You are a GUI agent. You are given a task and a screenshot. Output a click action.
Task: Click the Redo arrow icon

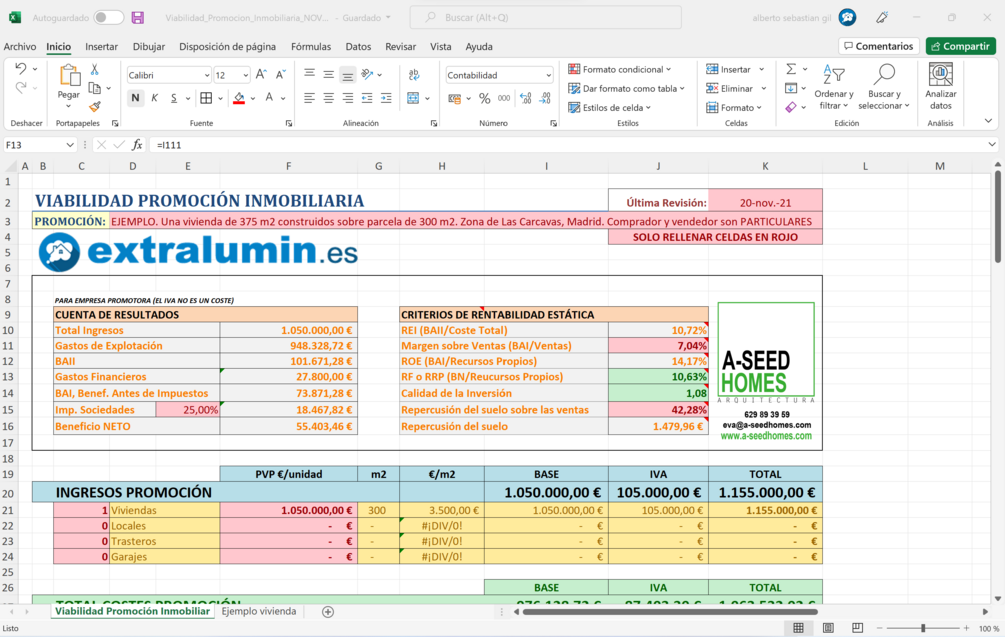[21, 87]
